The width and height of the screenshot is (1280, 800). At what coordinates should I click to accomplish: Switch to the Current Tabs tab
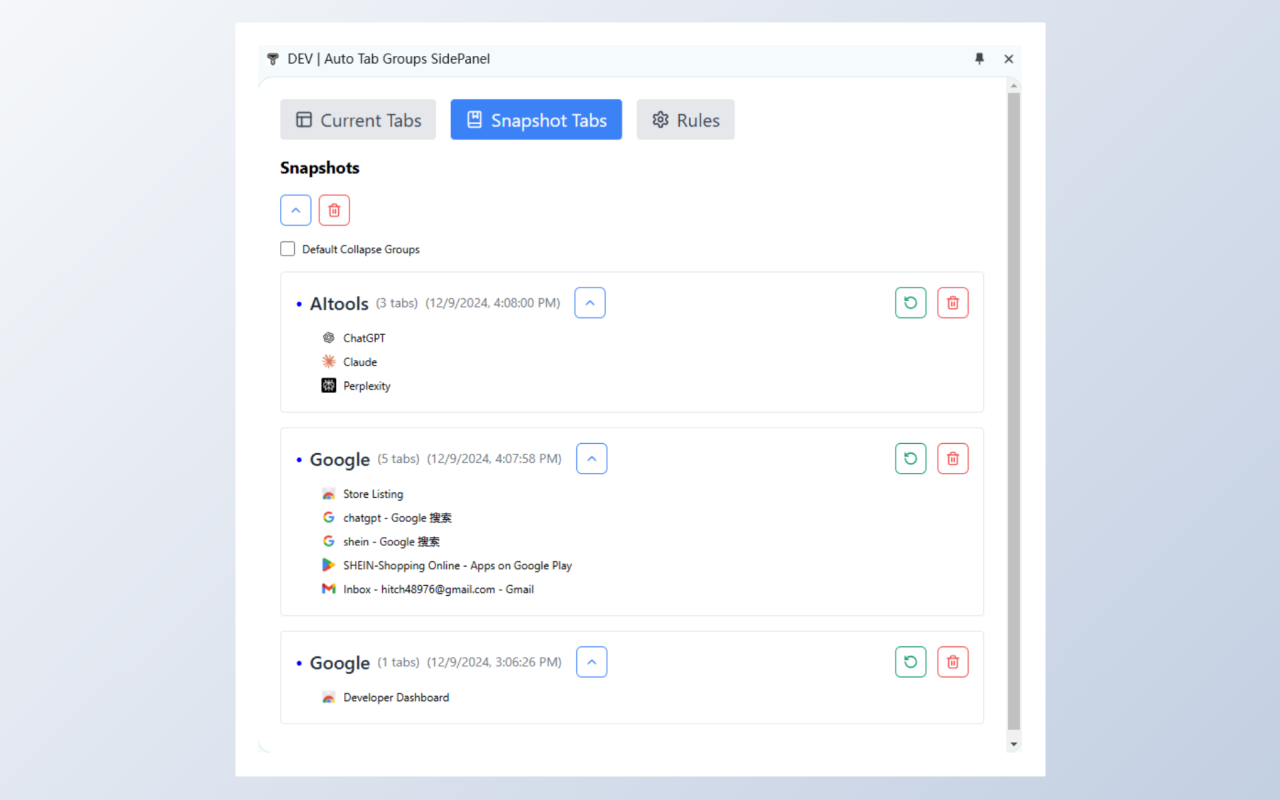click(x=358, y=120)
